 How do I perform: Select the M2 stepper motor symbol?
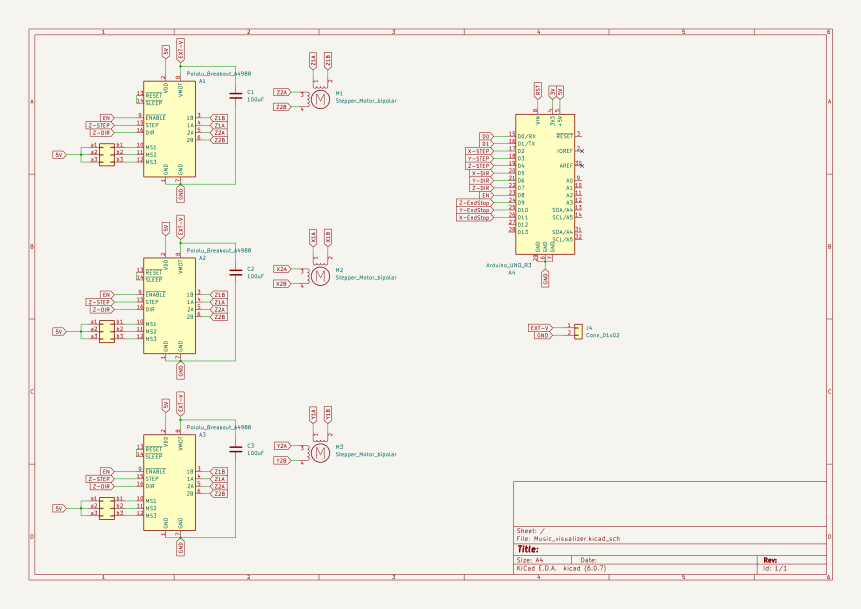(x=320, y=275)
